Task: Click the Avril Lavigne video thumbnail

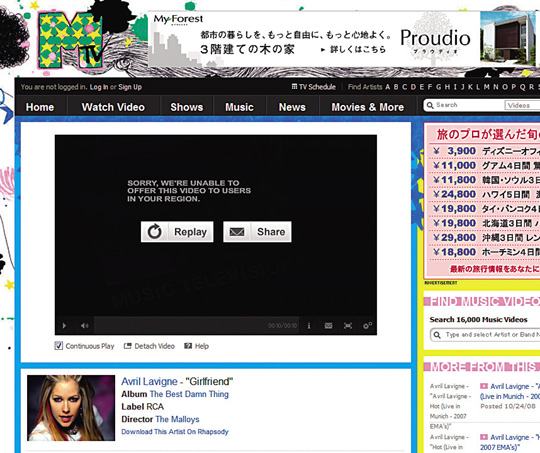Action: coord(71,408)
